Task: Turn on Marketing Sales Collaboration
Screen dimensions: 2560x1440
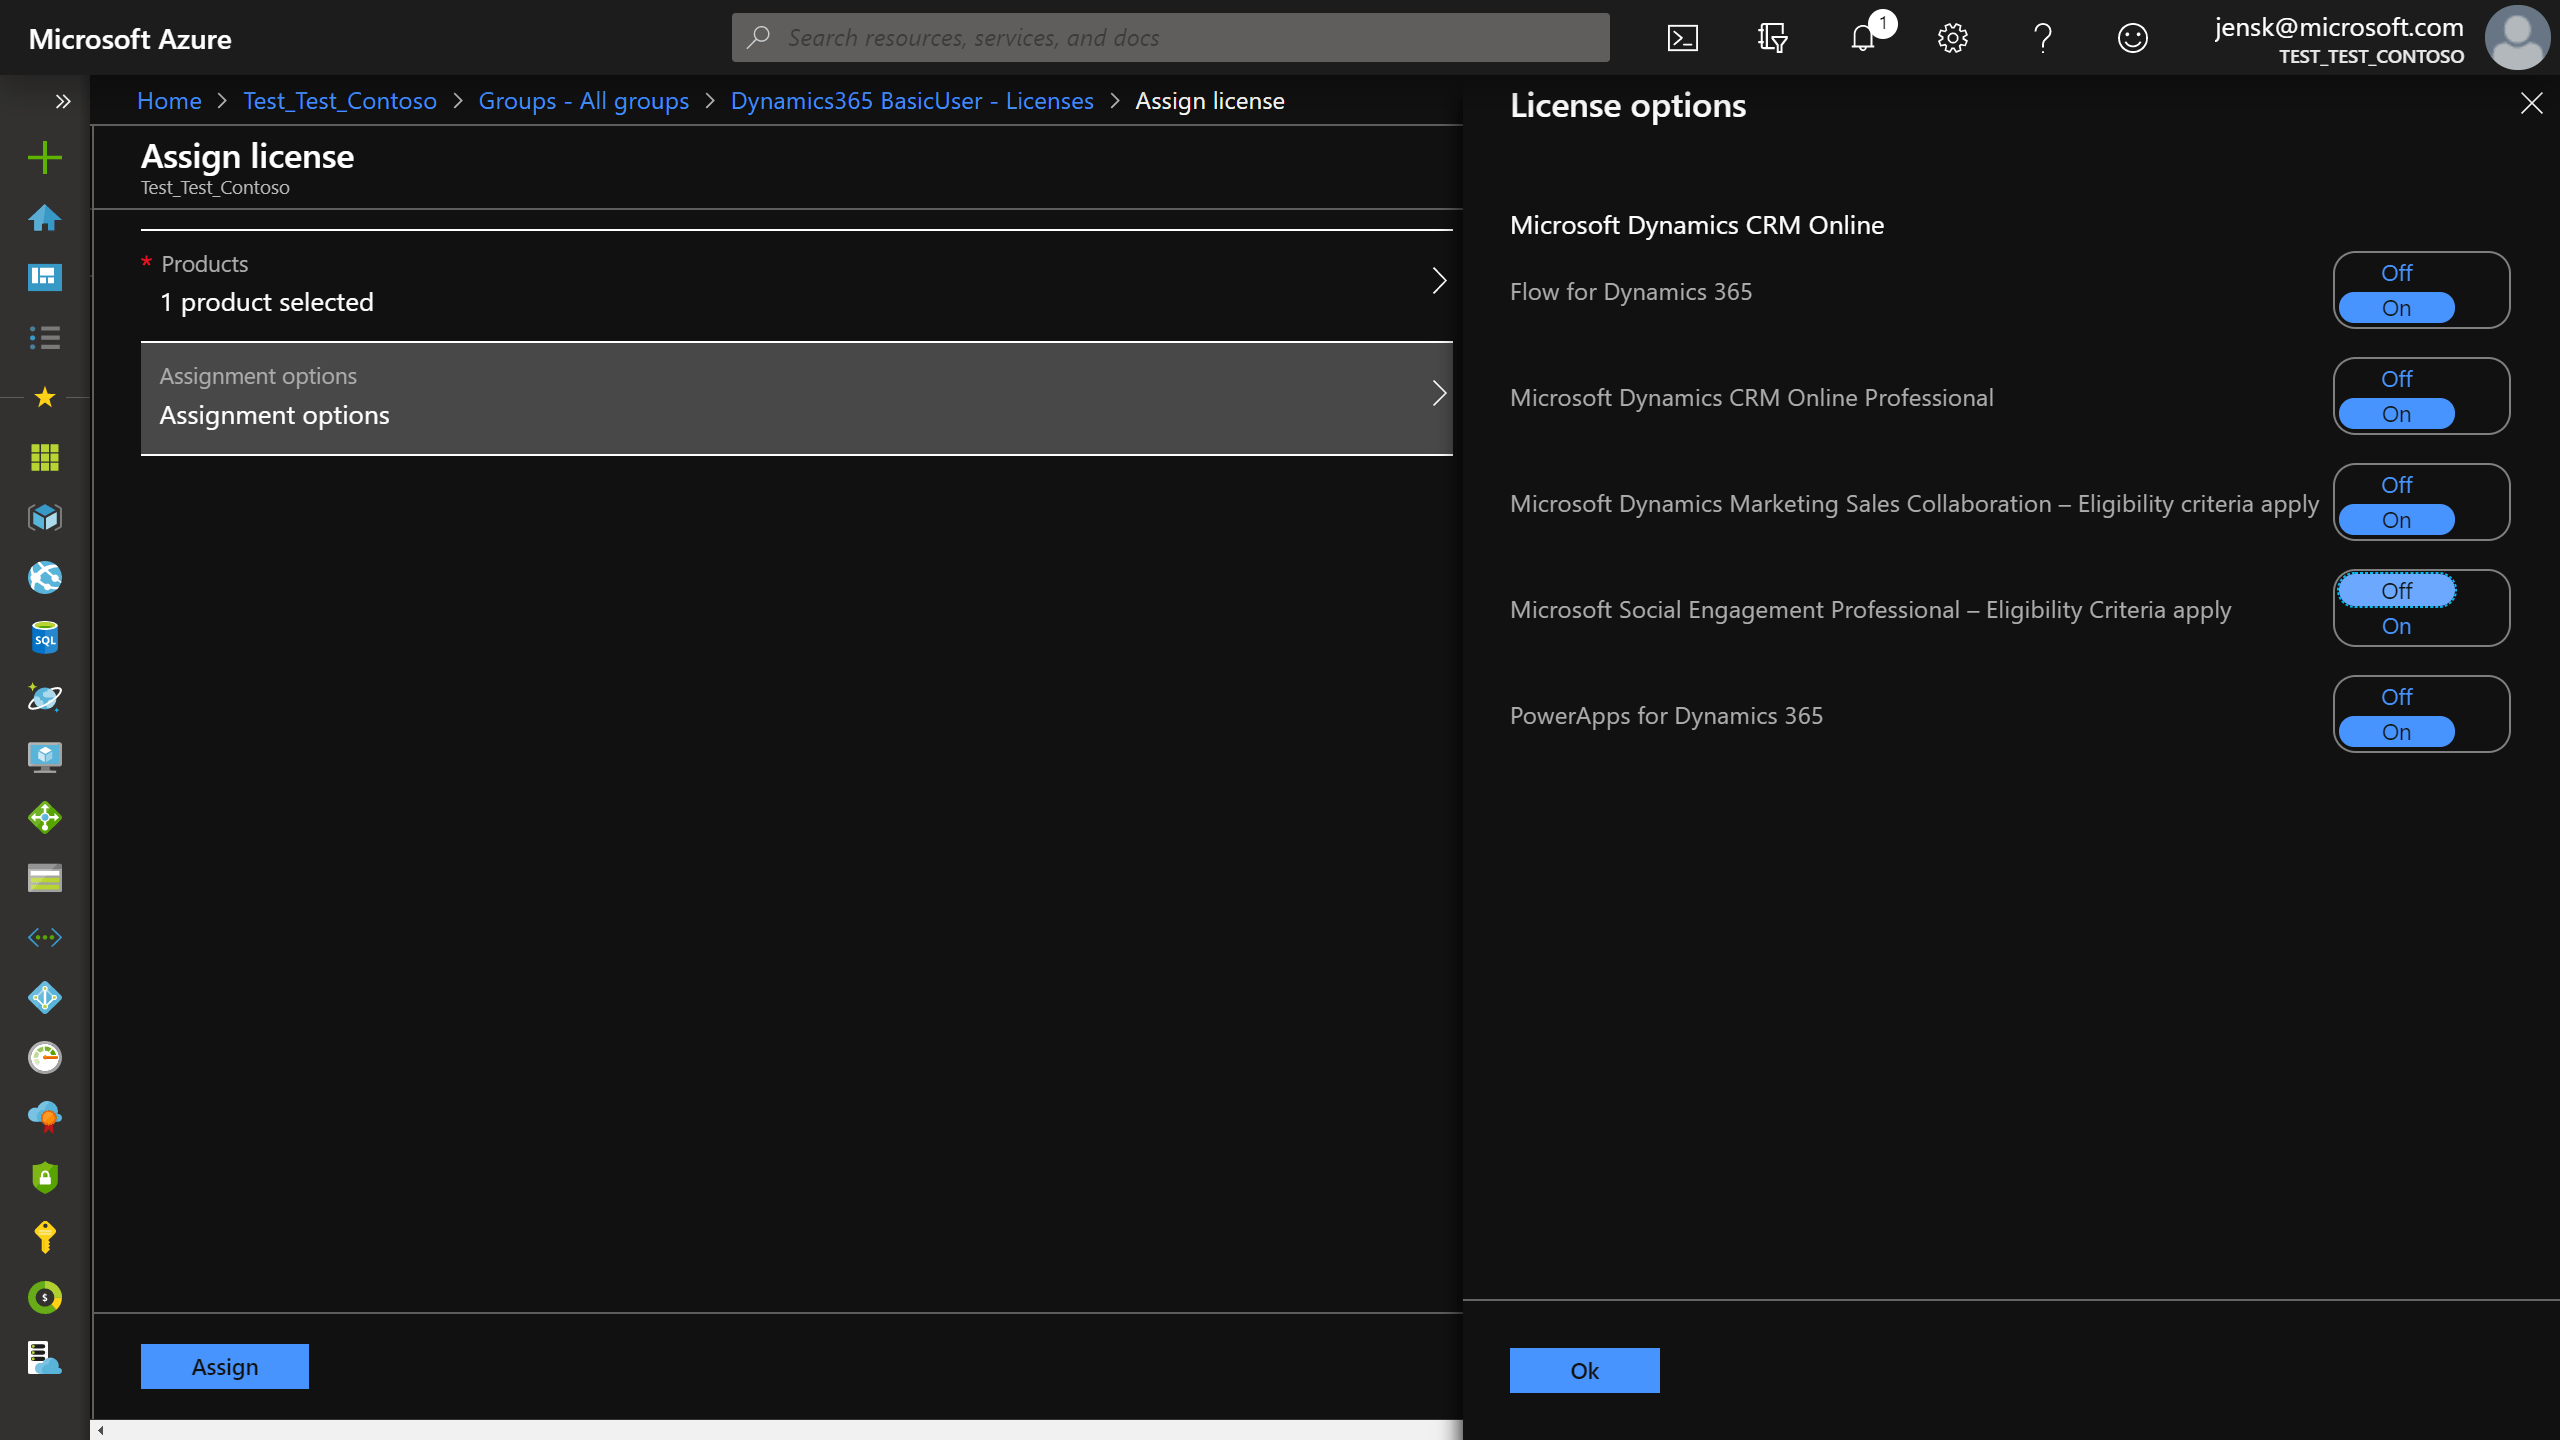Action: [x=2396, y=520]
